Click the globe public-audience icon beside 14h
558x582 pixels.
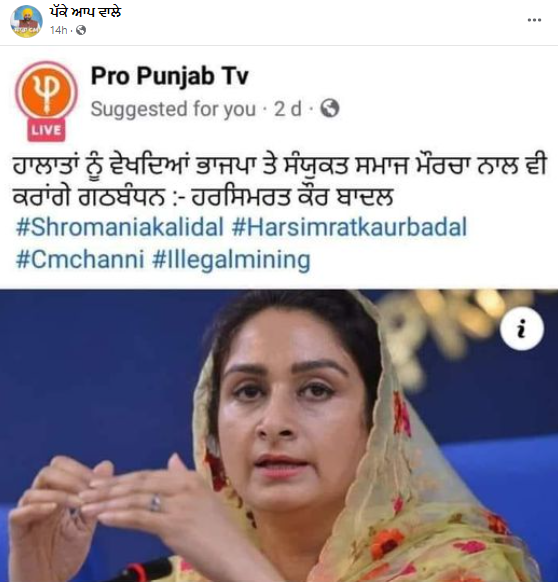click(81, 30)
